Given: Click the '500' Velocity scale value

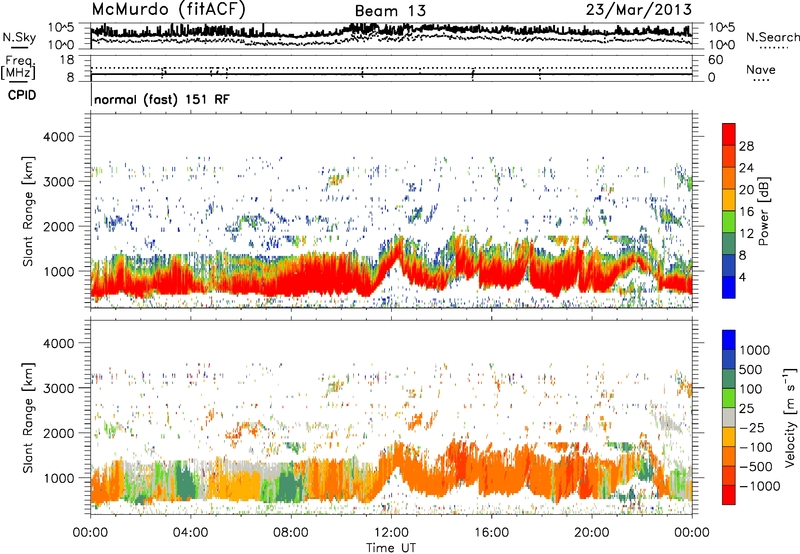Looking at the screenshot, I should pyautogui.click(x=753, y=369).
